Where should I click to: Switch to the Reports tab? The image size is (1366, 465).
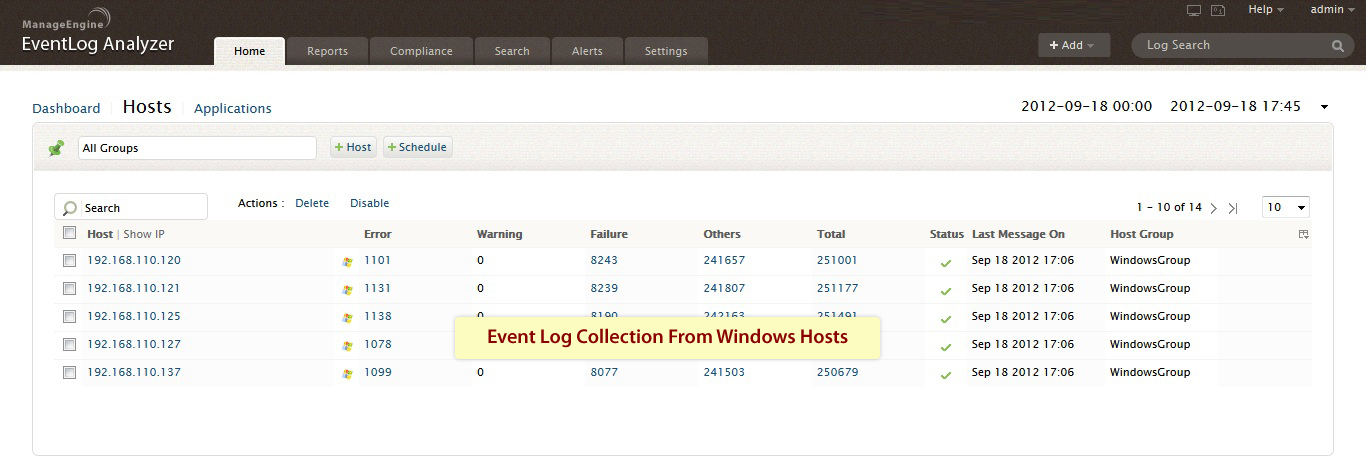click(x=327, y=51)
